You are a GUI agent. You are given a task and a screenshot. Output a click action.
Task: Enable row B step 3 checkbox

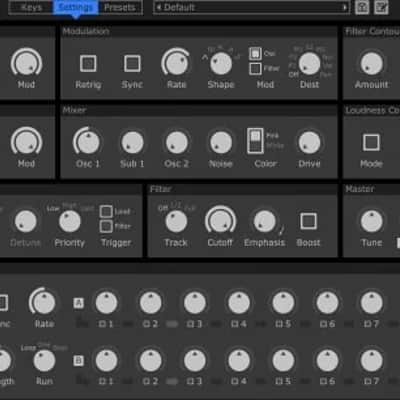[x=190, y=381]
